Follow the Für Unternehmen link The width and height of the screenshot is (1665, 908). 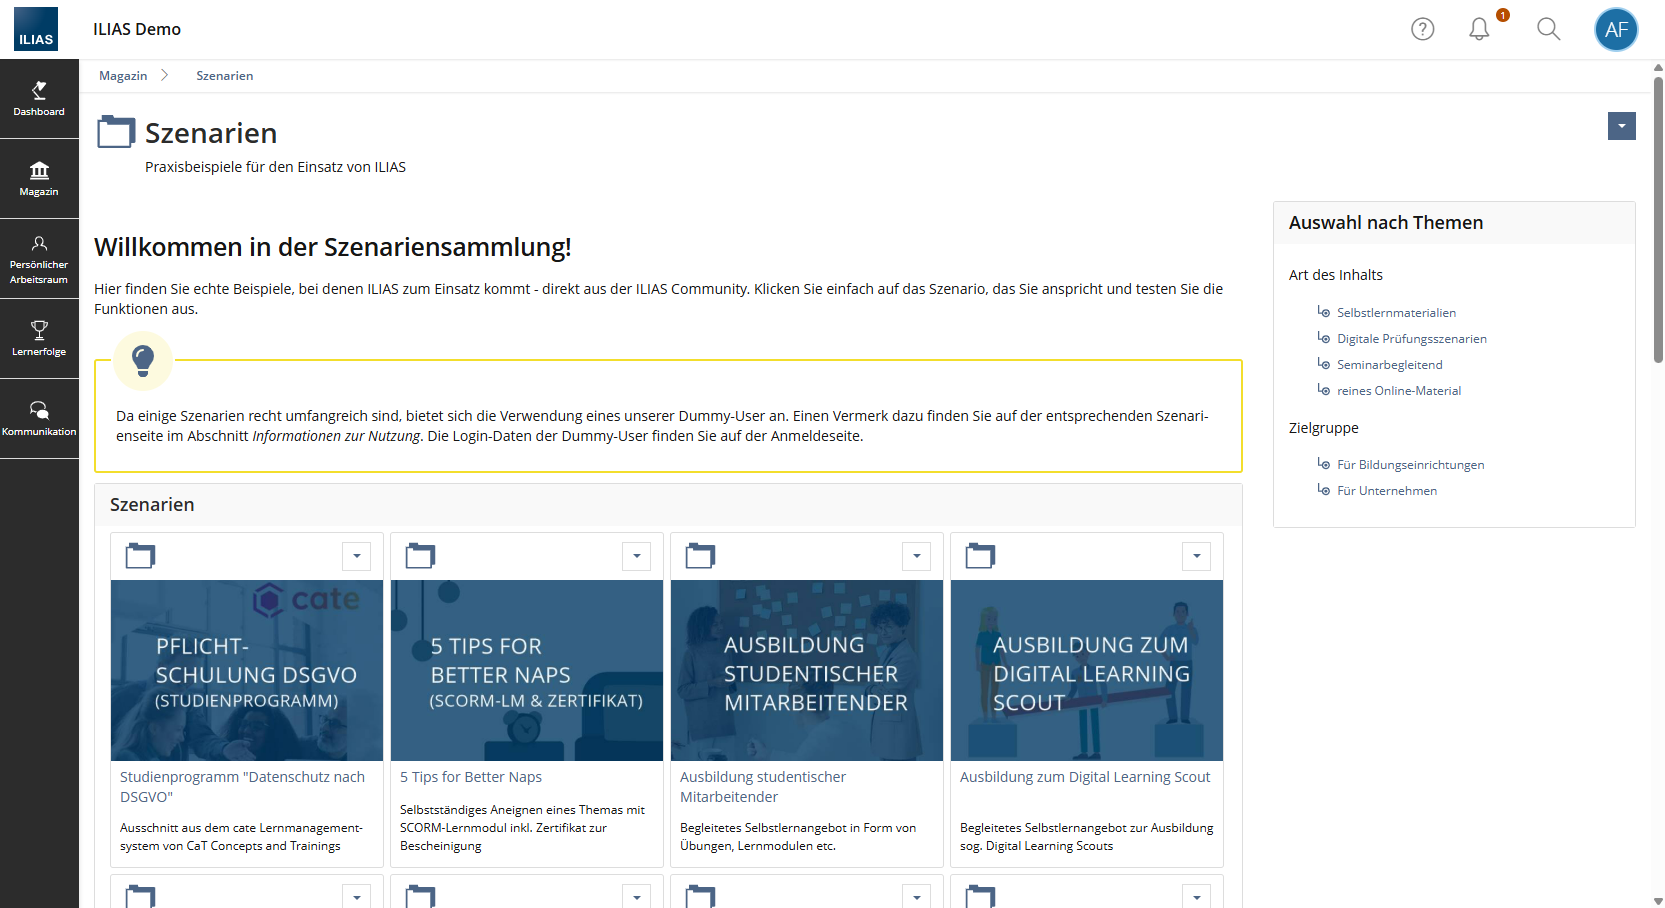click(1386, 491)
